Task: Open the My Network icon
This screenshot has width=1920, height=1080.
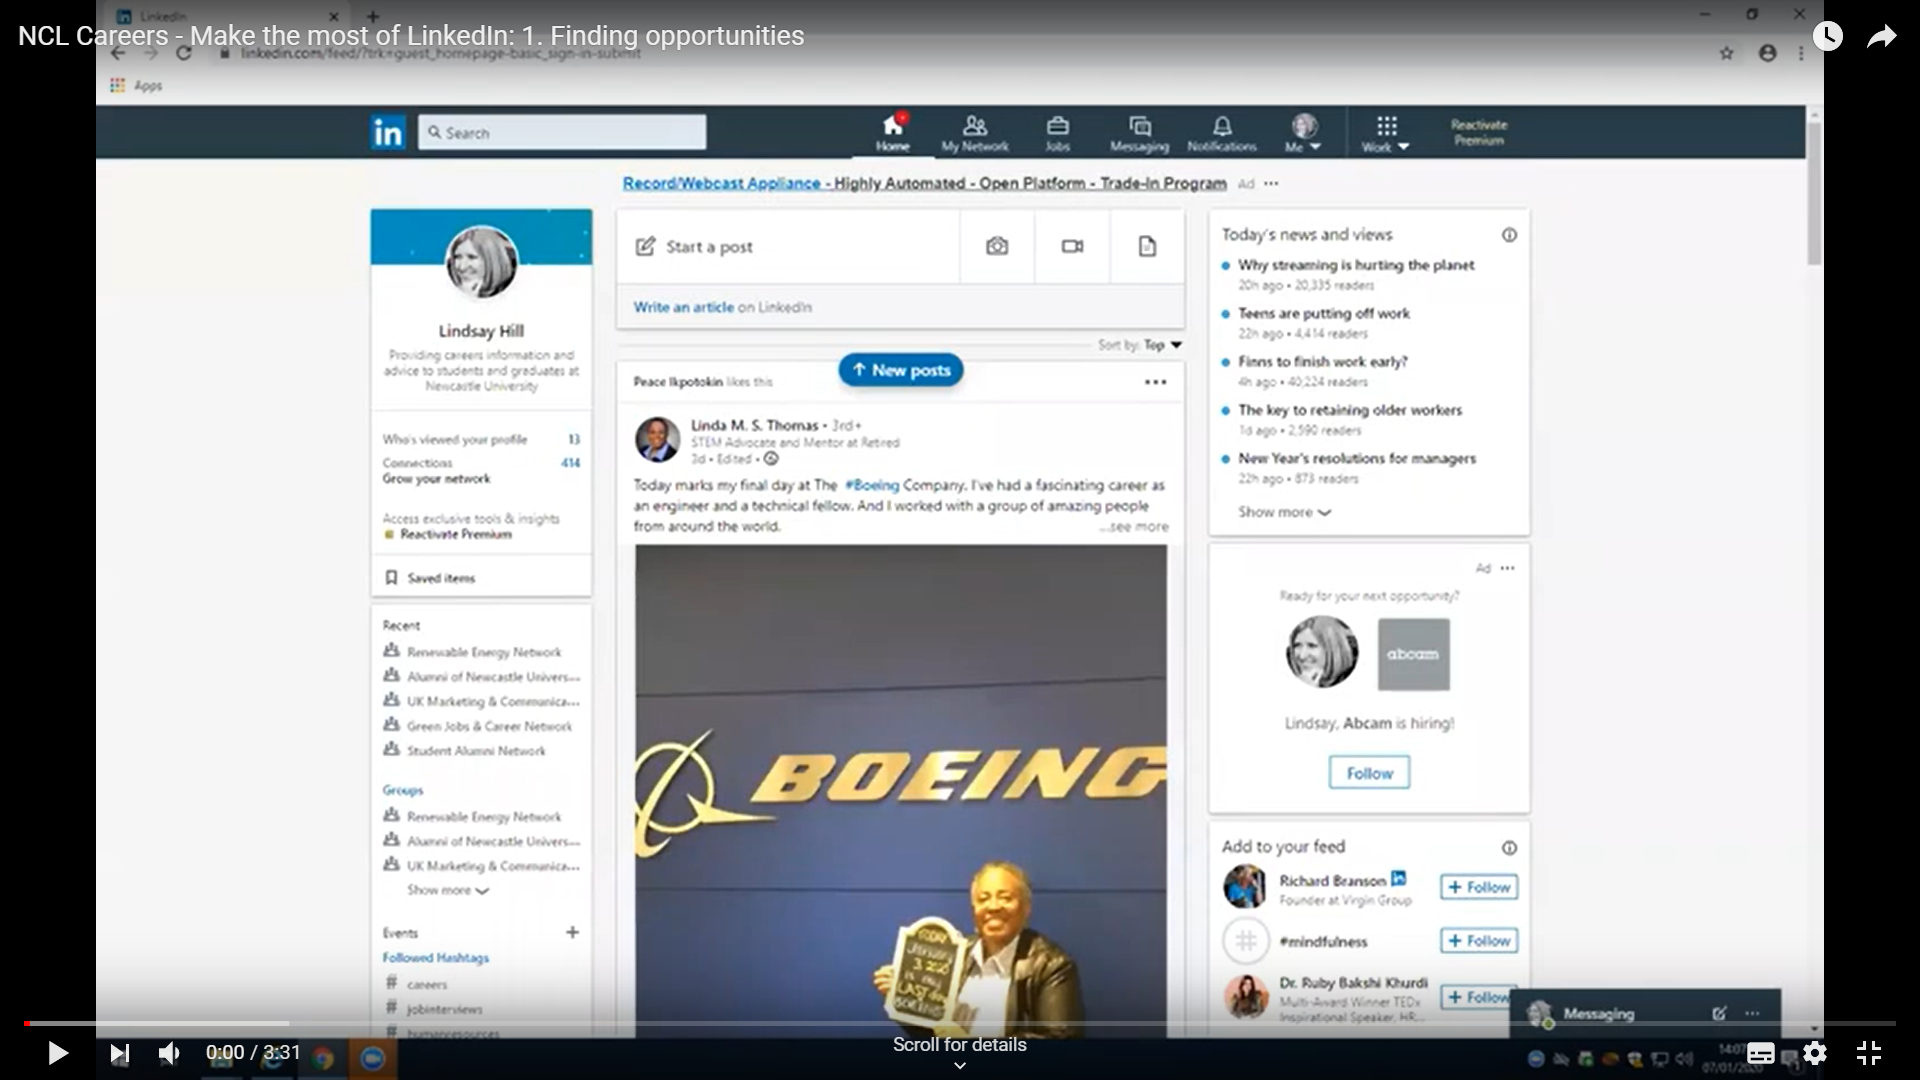Action: pyautogui.click(x=975, y=132)
